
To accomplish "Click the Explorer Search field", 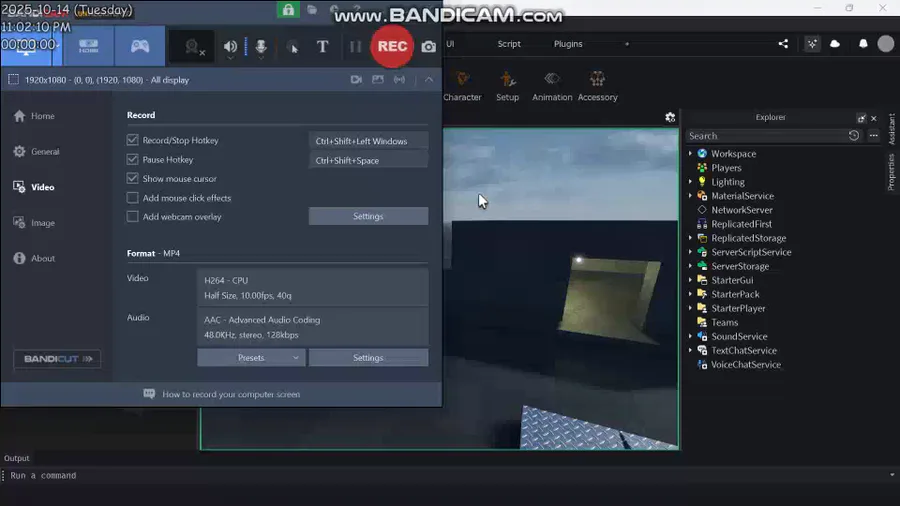I will click(766, 136).
